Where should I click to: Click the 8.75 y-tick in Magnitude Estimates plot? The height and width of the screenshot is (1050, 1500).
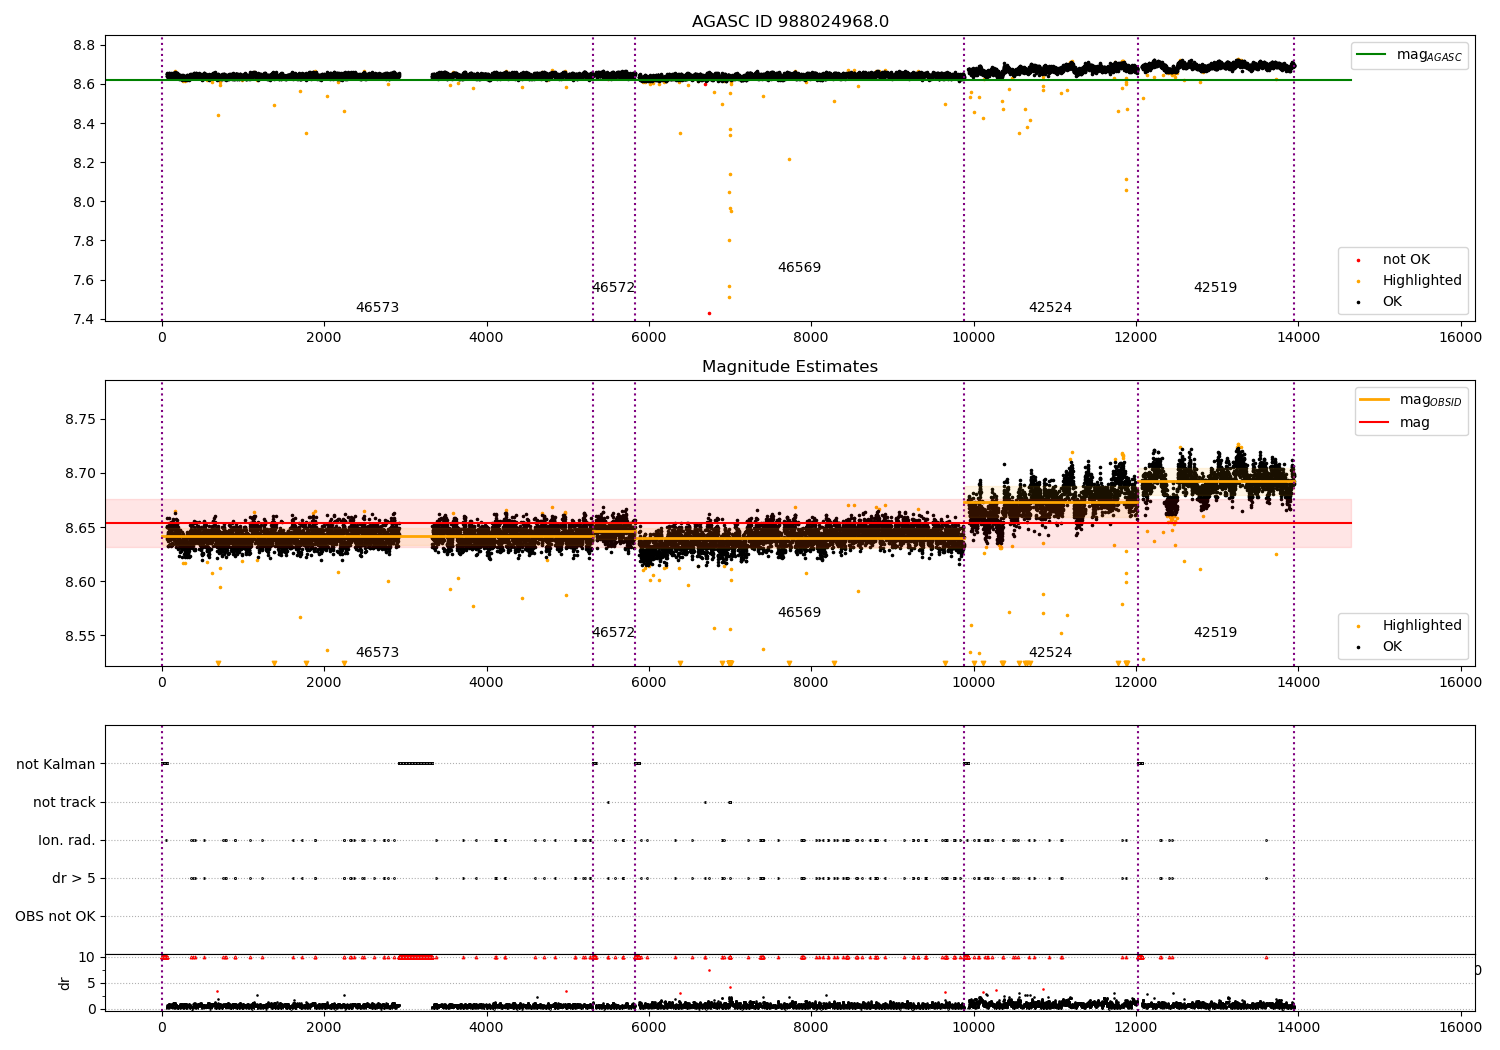[x=81, y=419]
